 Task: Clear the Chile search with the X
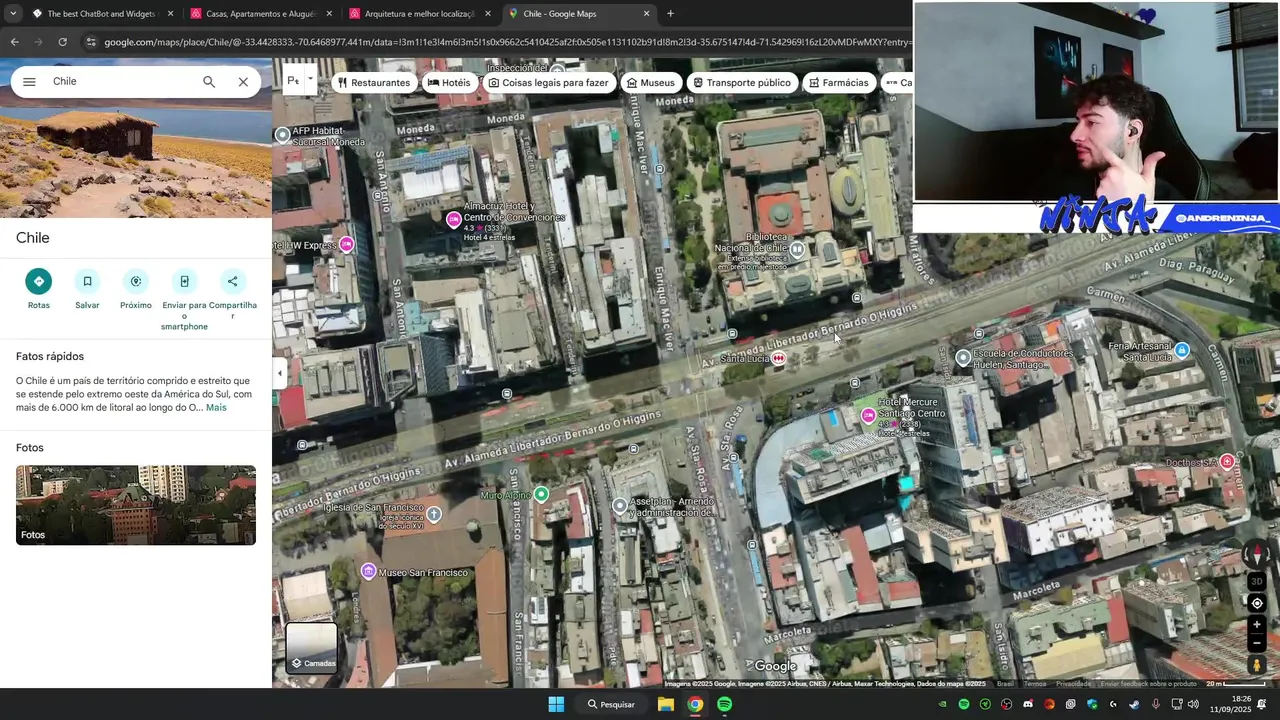(243, 82)
